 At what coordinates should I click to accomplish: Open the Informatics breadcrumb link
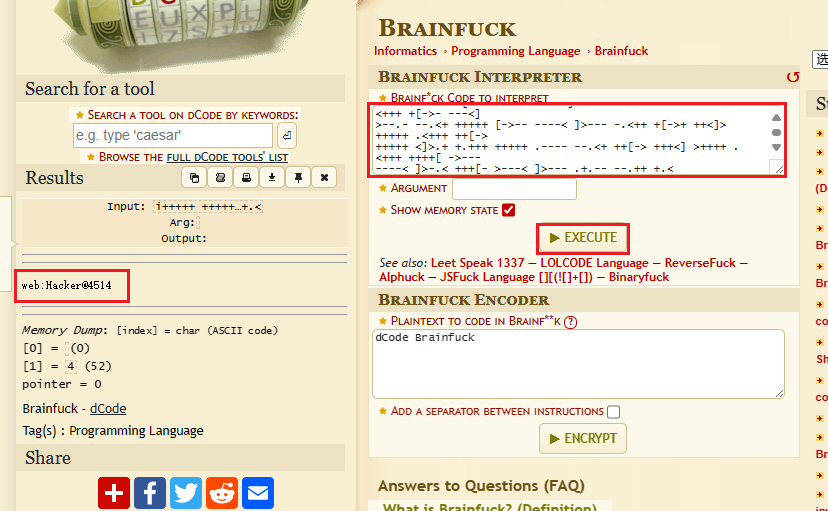point(405,51)
